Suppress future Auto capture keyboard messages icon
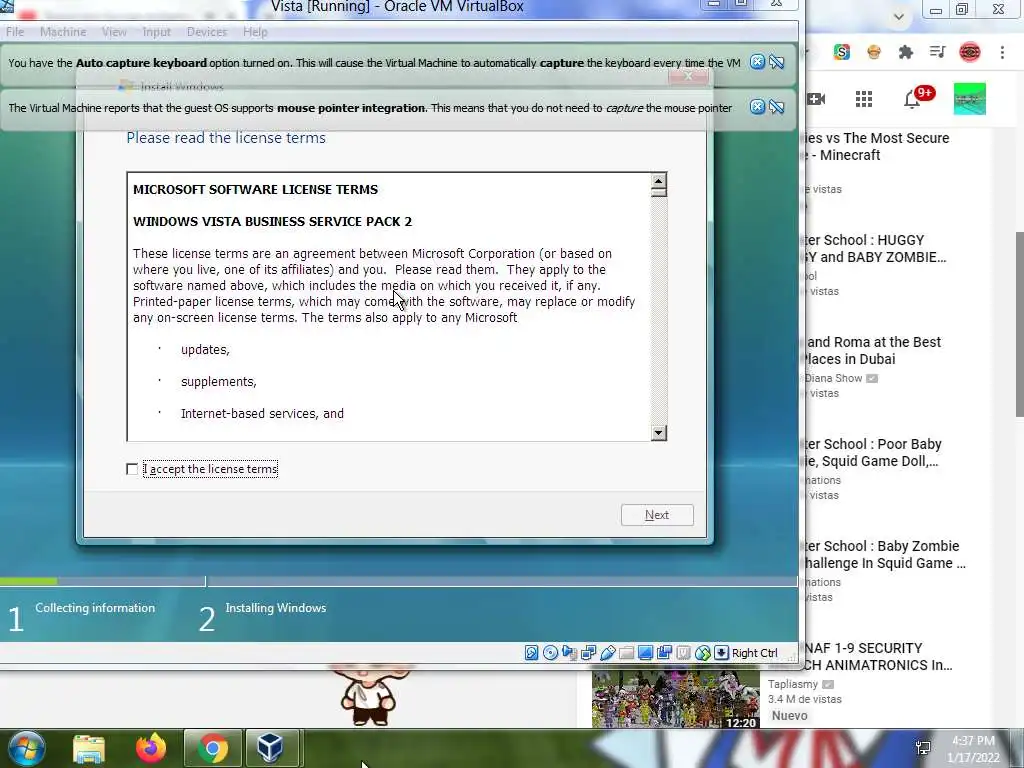1024x768 pixels. tap(776, 62)
